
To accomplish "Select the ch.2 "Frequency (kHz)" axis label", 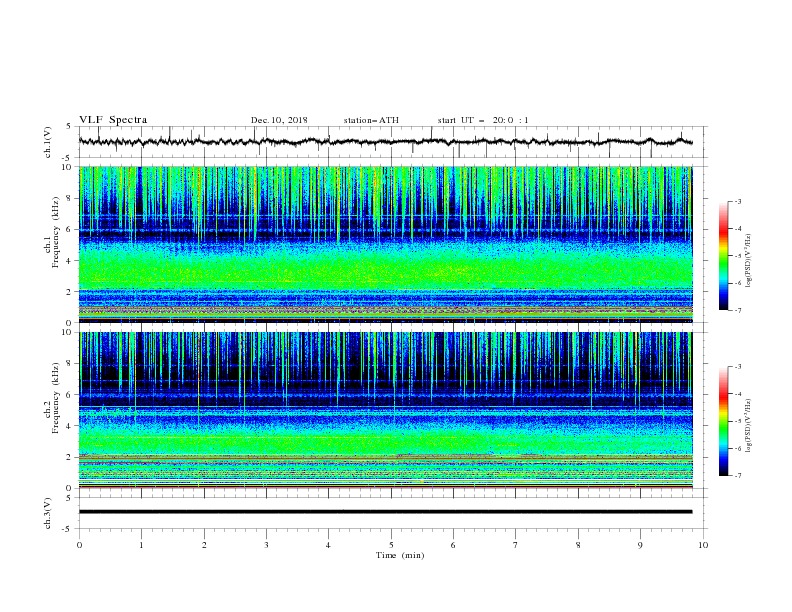I will tap(56, 398).
